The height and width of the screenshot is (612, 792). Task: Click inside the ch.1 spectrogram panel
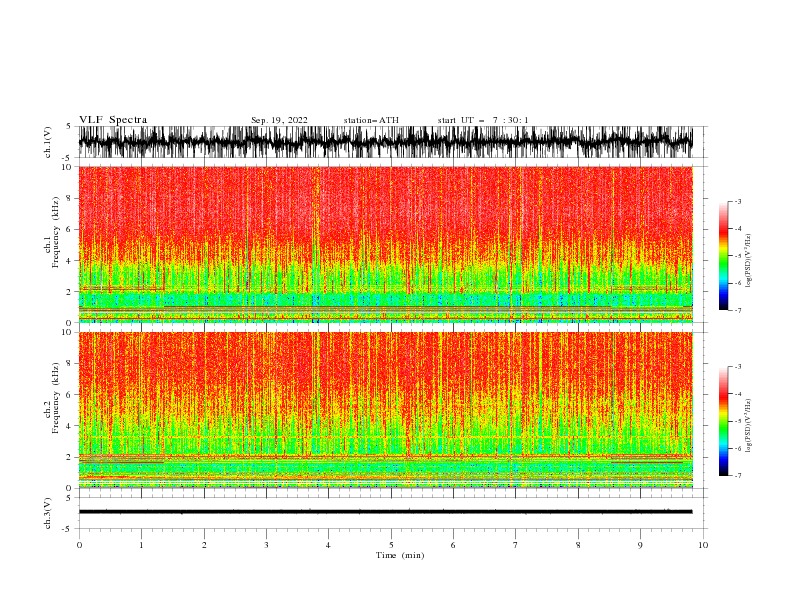[385, 244]
